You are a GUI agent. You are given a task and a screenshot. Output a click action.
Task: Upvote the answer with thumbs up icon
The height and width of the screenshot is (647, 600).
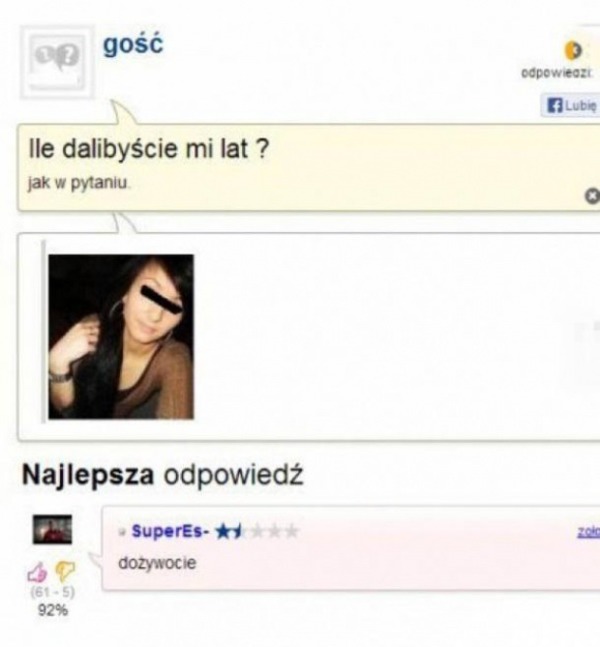38,573
